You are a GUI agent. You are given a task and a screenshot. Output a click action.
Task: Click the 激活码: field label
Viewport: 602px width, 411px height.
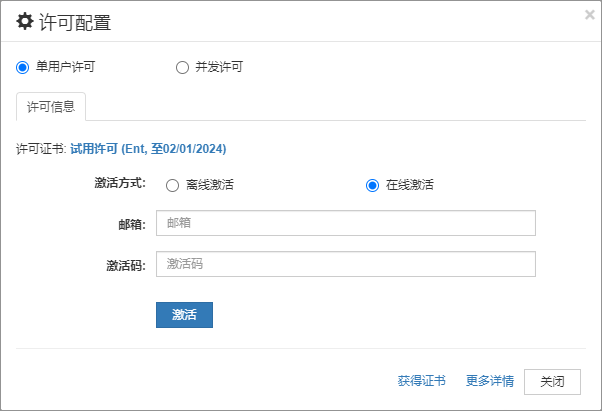126,266
